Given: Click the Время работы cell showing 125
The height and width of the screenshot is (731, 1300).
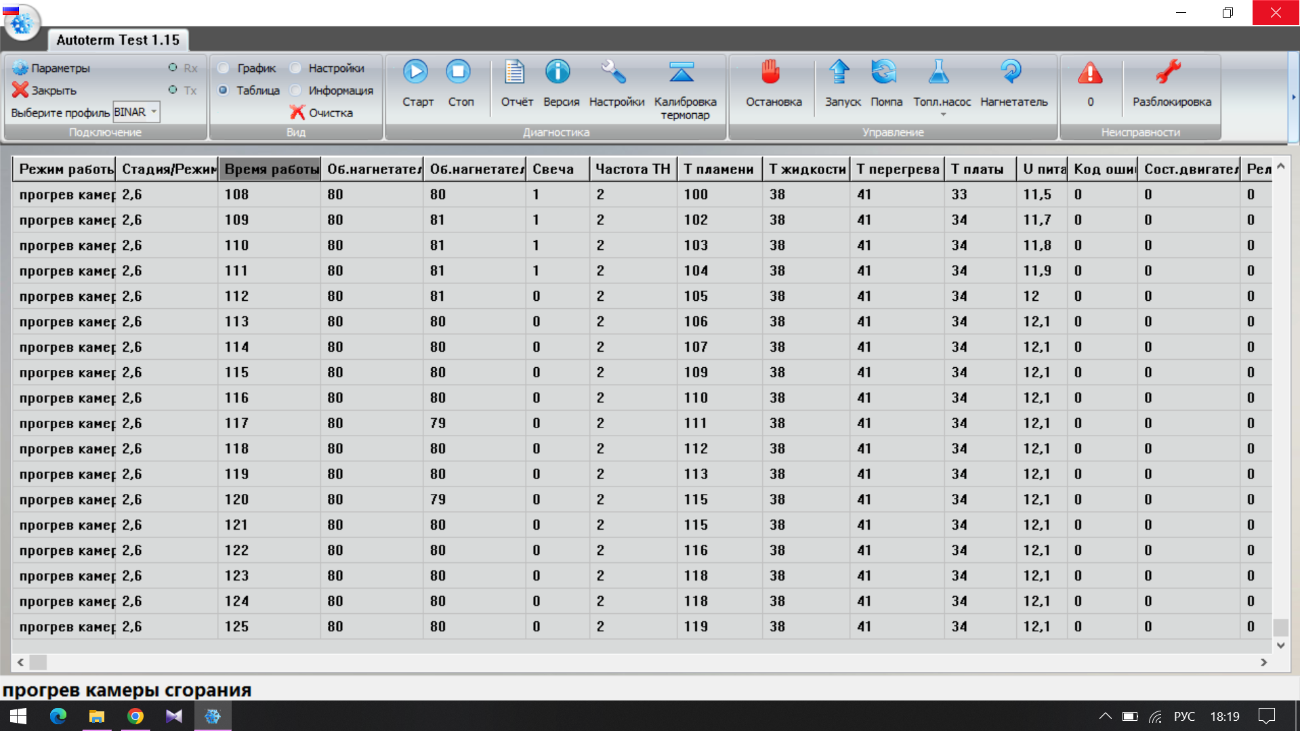Looking at the screenshot, I should point(270,627).
